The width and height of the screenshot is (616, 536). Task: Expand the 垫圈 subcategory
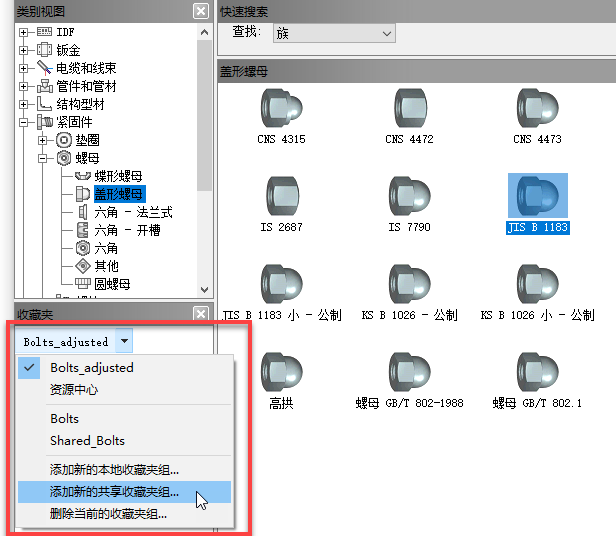[x=42, y=140]
